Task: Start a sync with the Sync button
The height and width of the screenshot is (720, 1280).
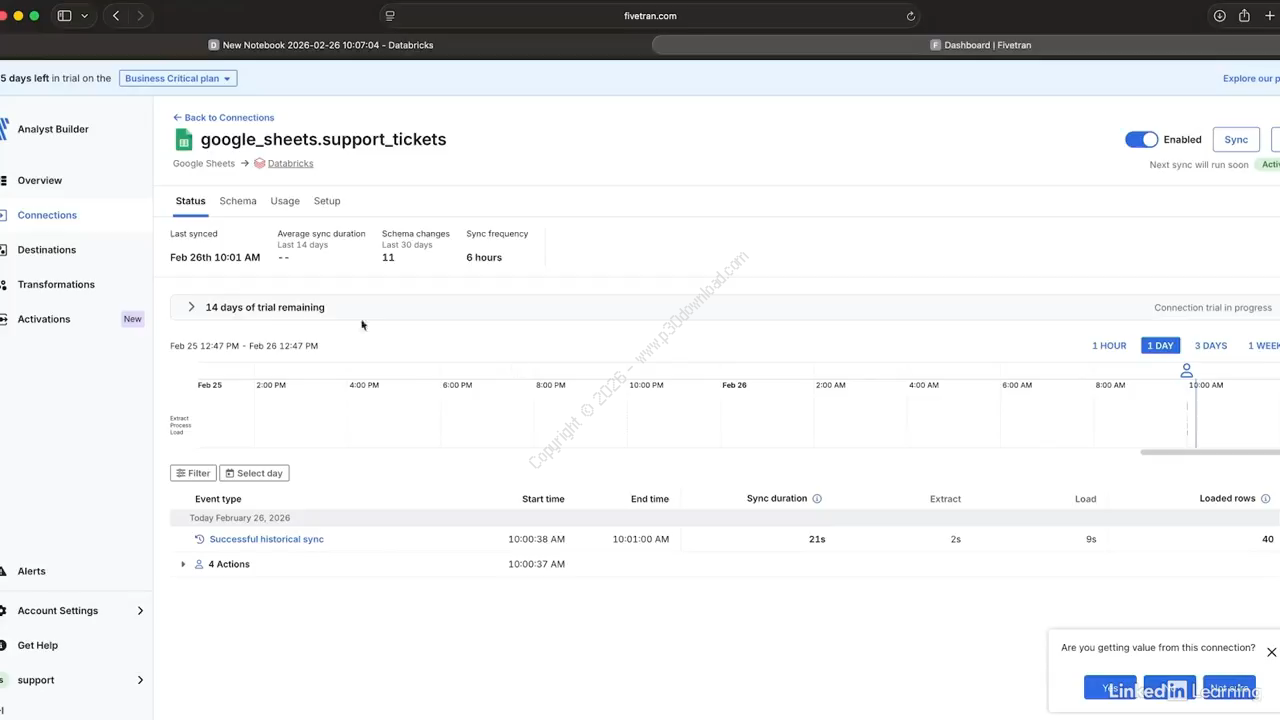Action: coord(1236,140)
